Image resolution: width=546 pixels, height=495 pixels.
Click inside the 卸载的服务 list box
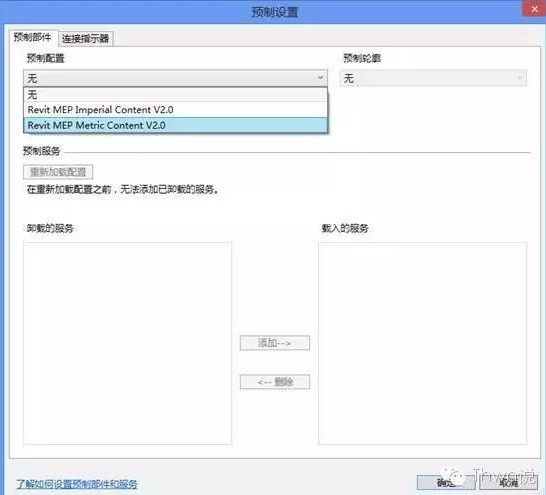[x=127, y=343]
